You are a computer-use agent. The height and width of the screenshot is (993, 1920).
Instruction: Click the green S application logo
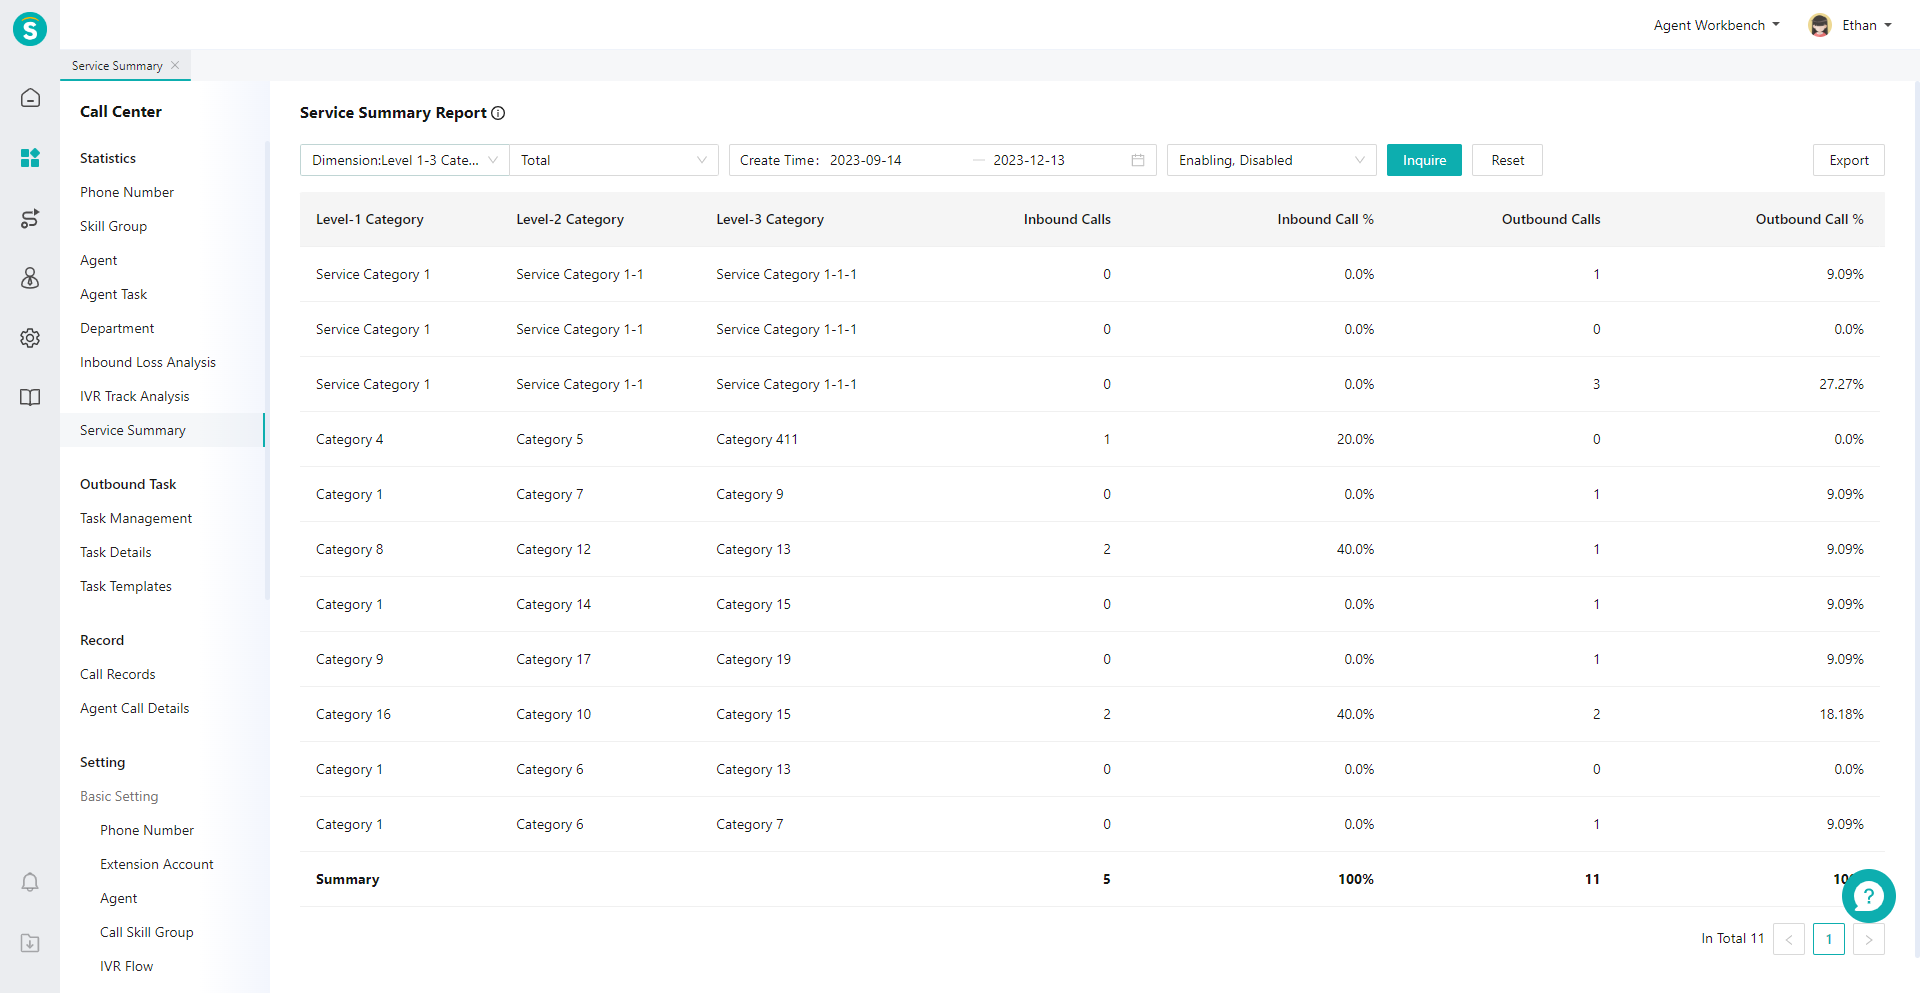(30, 29)
